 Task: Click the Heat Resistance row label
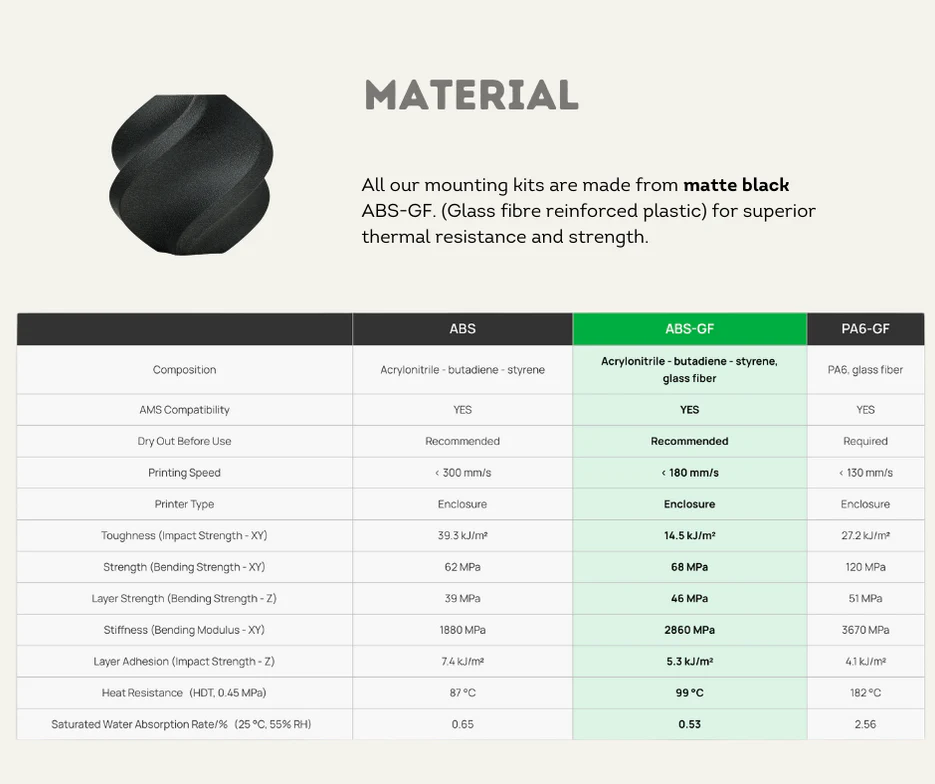tap(184, 693)
